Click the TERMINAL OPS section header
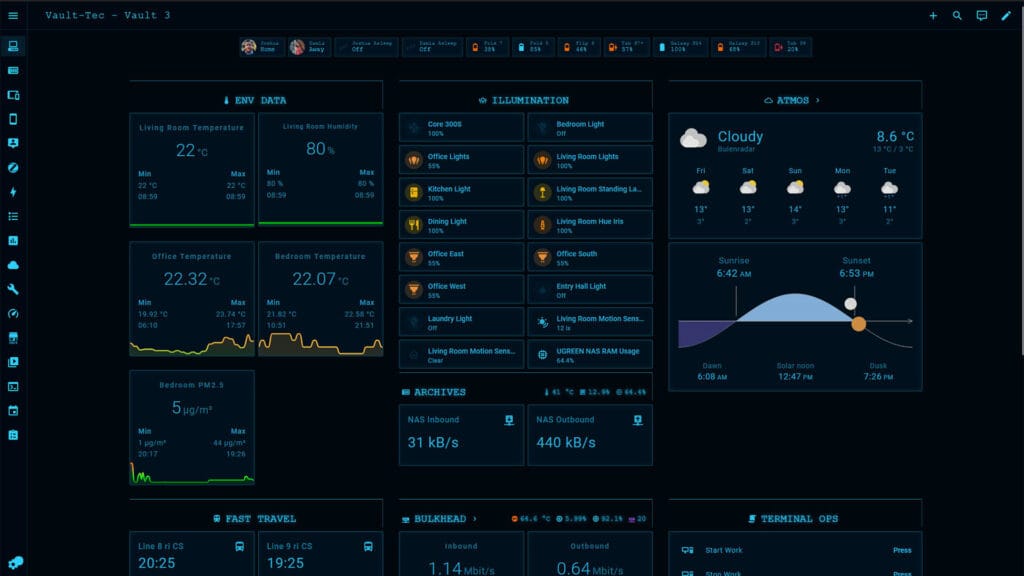 pos(793,519)
